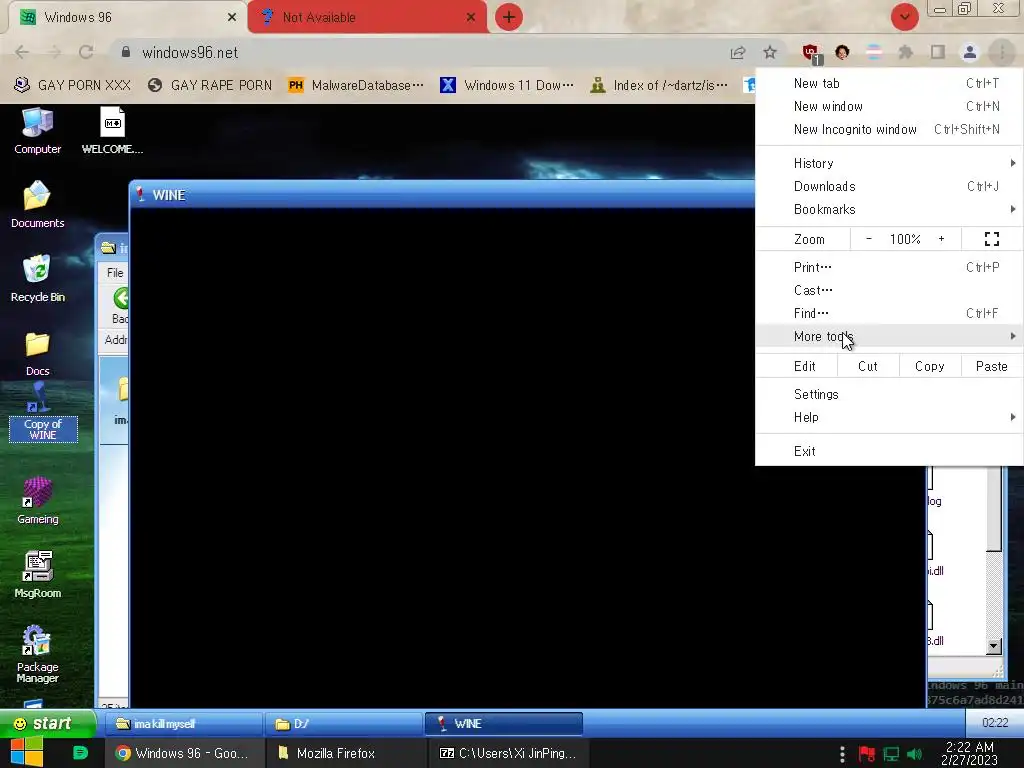
Task: Choose New Incognito window menu item
Action: pyautogui.click(x=889, y=129)
